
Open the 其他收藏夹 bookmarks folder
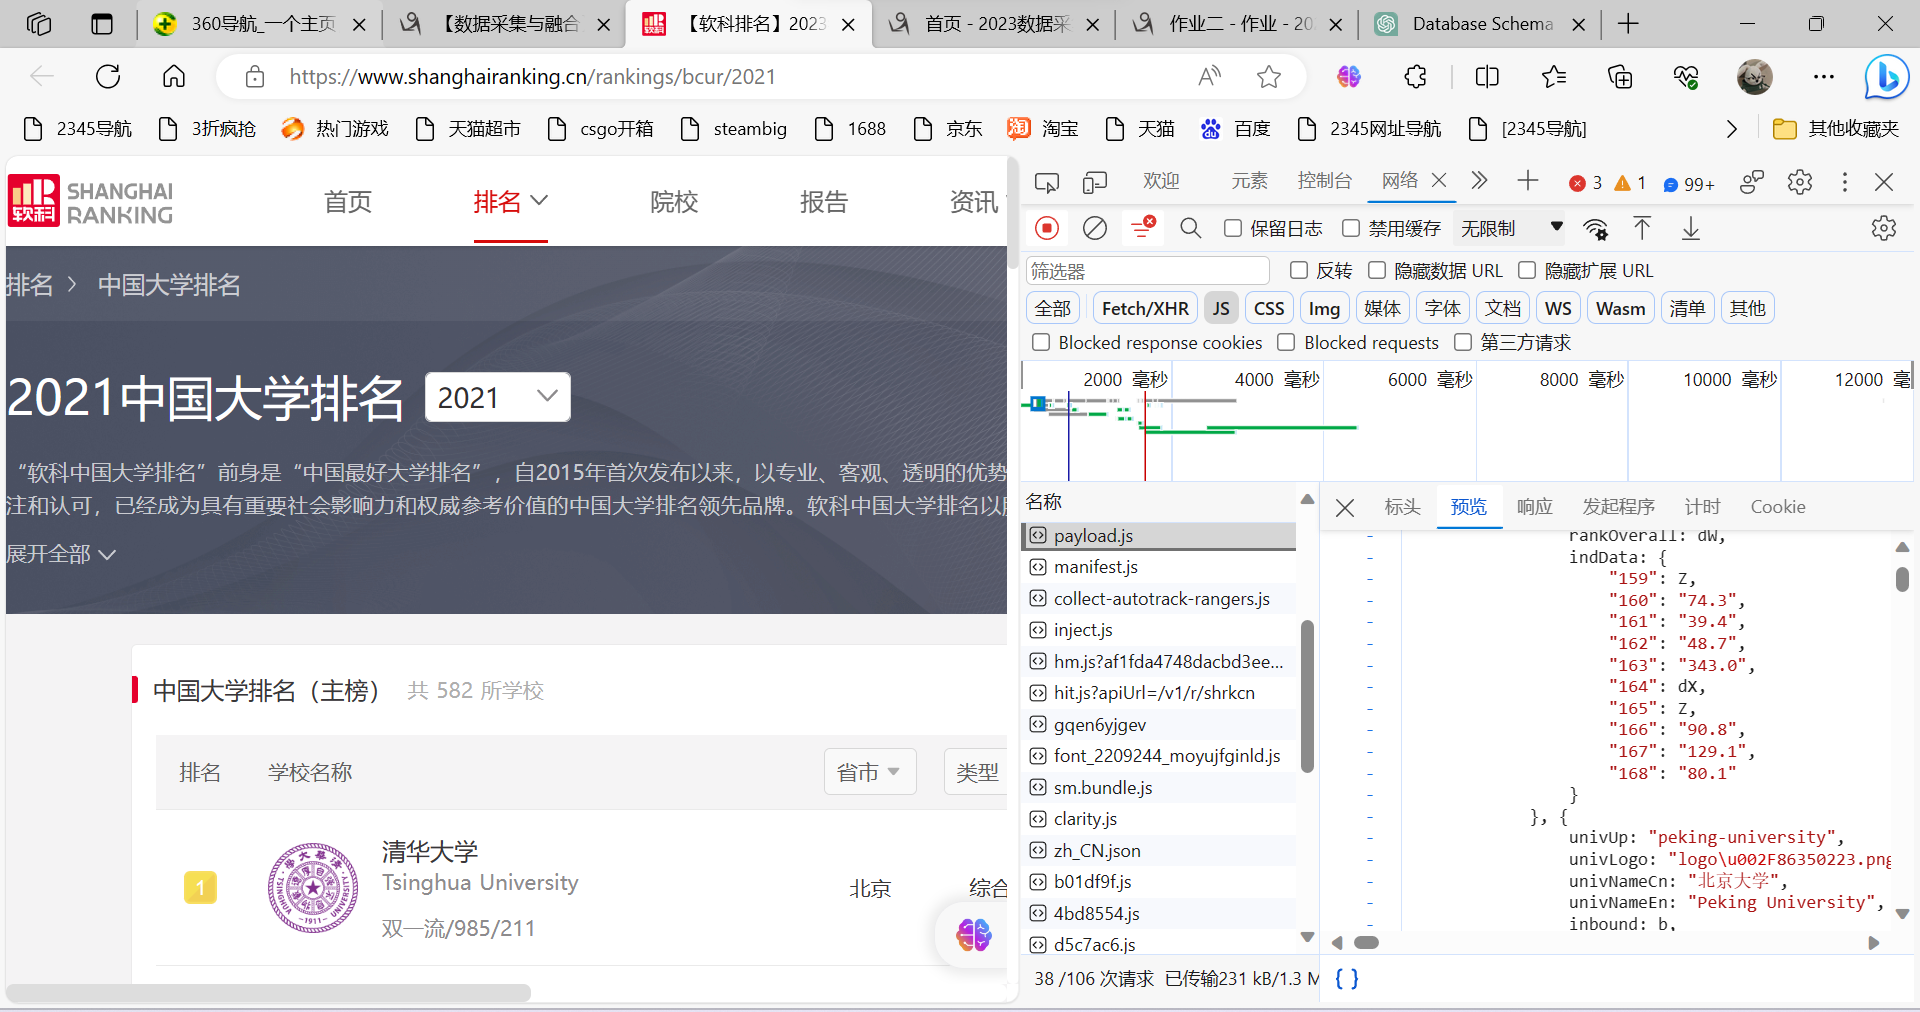pyautogui.click(x=1836, y=129)
